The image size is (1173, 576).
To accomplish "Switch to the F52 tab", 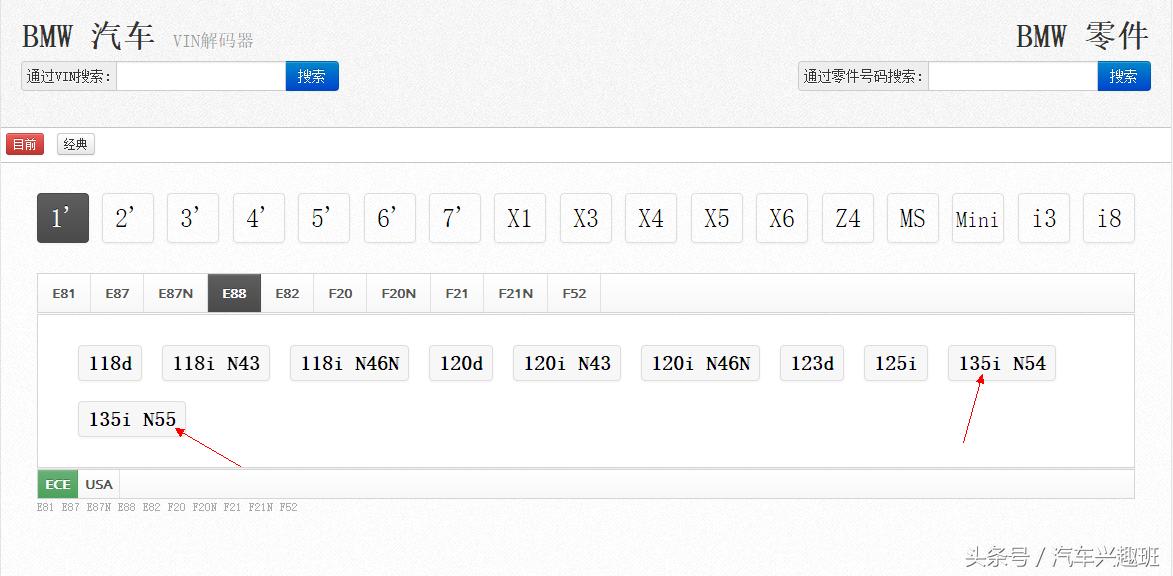I will click(x=575, y=293).
